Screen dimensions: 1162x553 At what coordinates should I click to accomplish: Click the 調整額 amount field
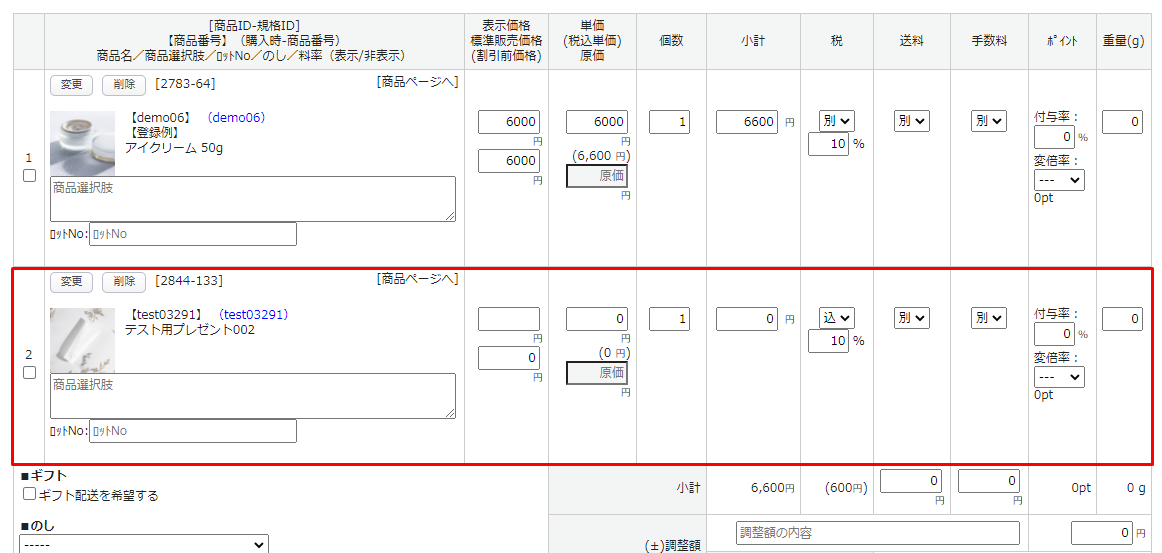(1104, 533)
